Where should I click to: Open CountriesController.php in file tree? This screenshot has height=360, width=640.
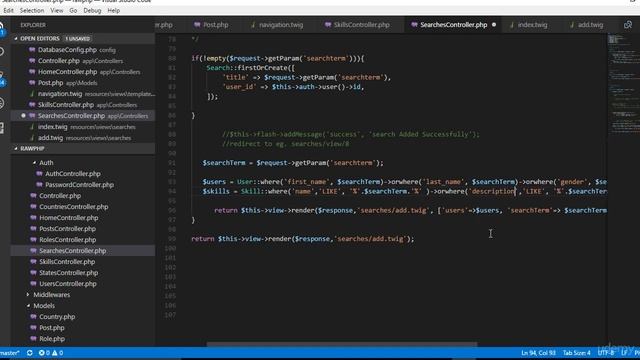pos(82,207)
